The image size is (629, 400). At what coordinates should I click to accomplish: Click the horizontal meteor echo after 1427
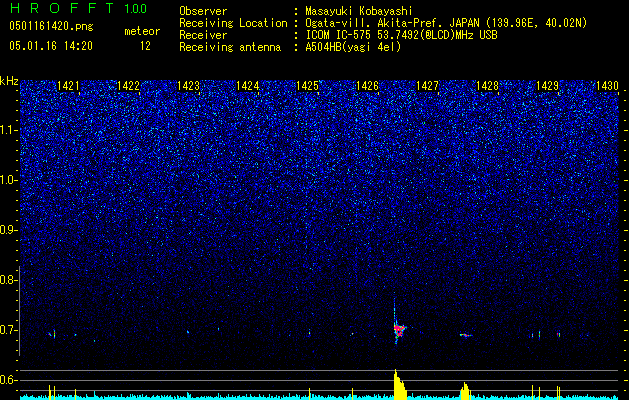point(466,335)
